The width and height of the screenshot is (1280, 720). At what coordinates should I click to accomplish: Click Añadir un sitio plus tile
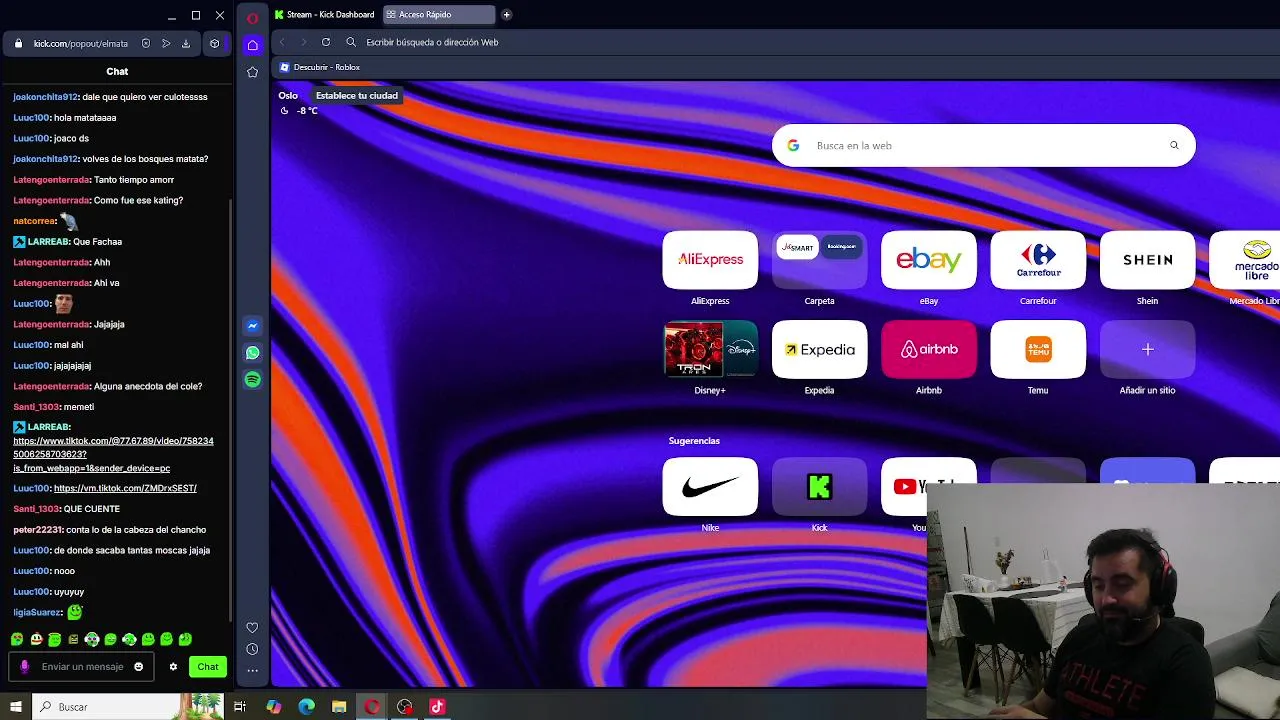[x=1147, y=349]
